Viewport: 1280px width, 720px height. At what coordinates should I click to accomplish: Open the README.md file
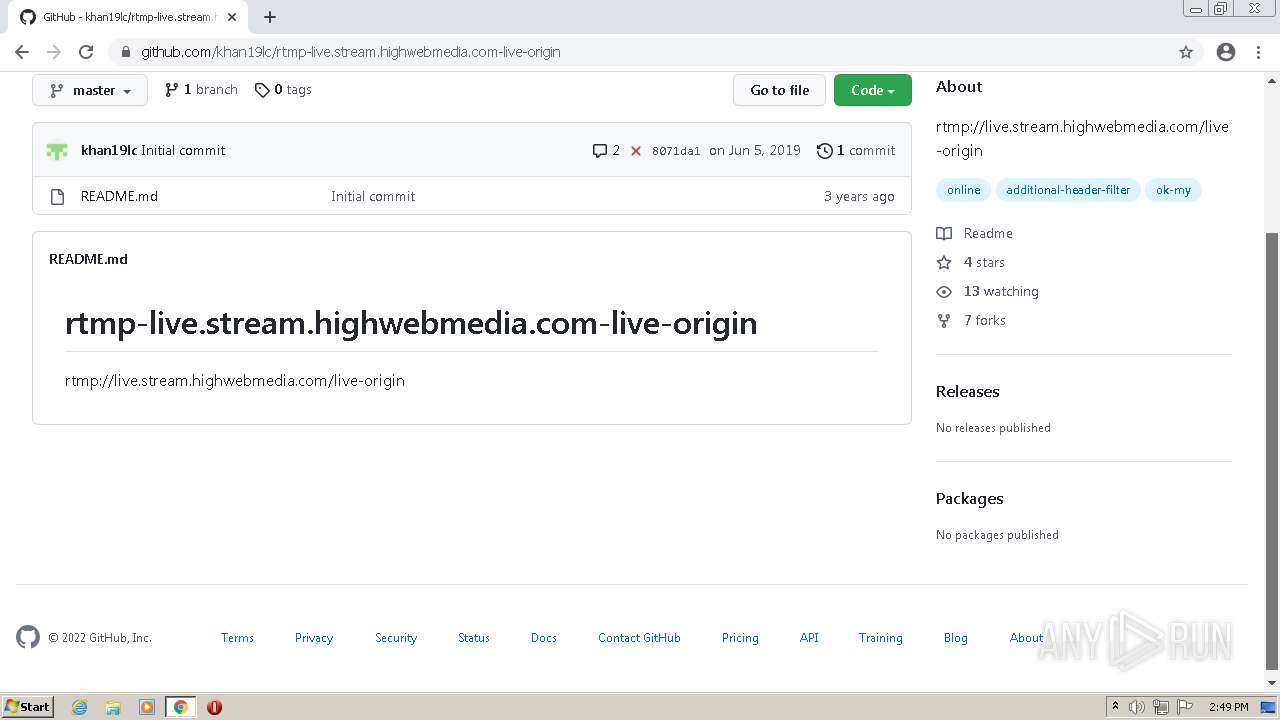[119, 196]
